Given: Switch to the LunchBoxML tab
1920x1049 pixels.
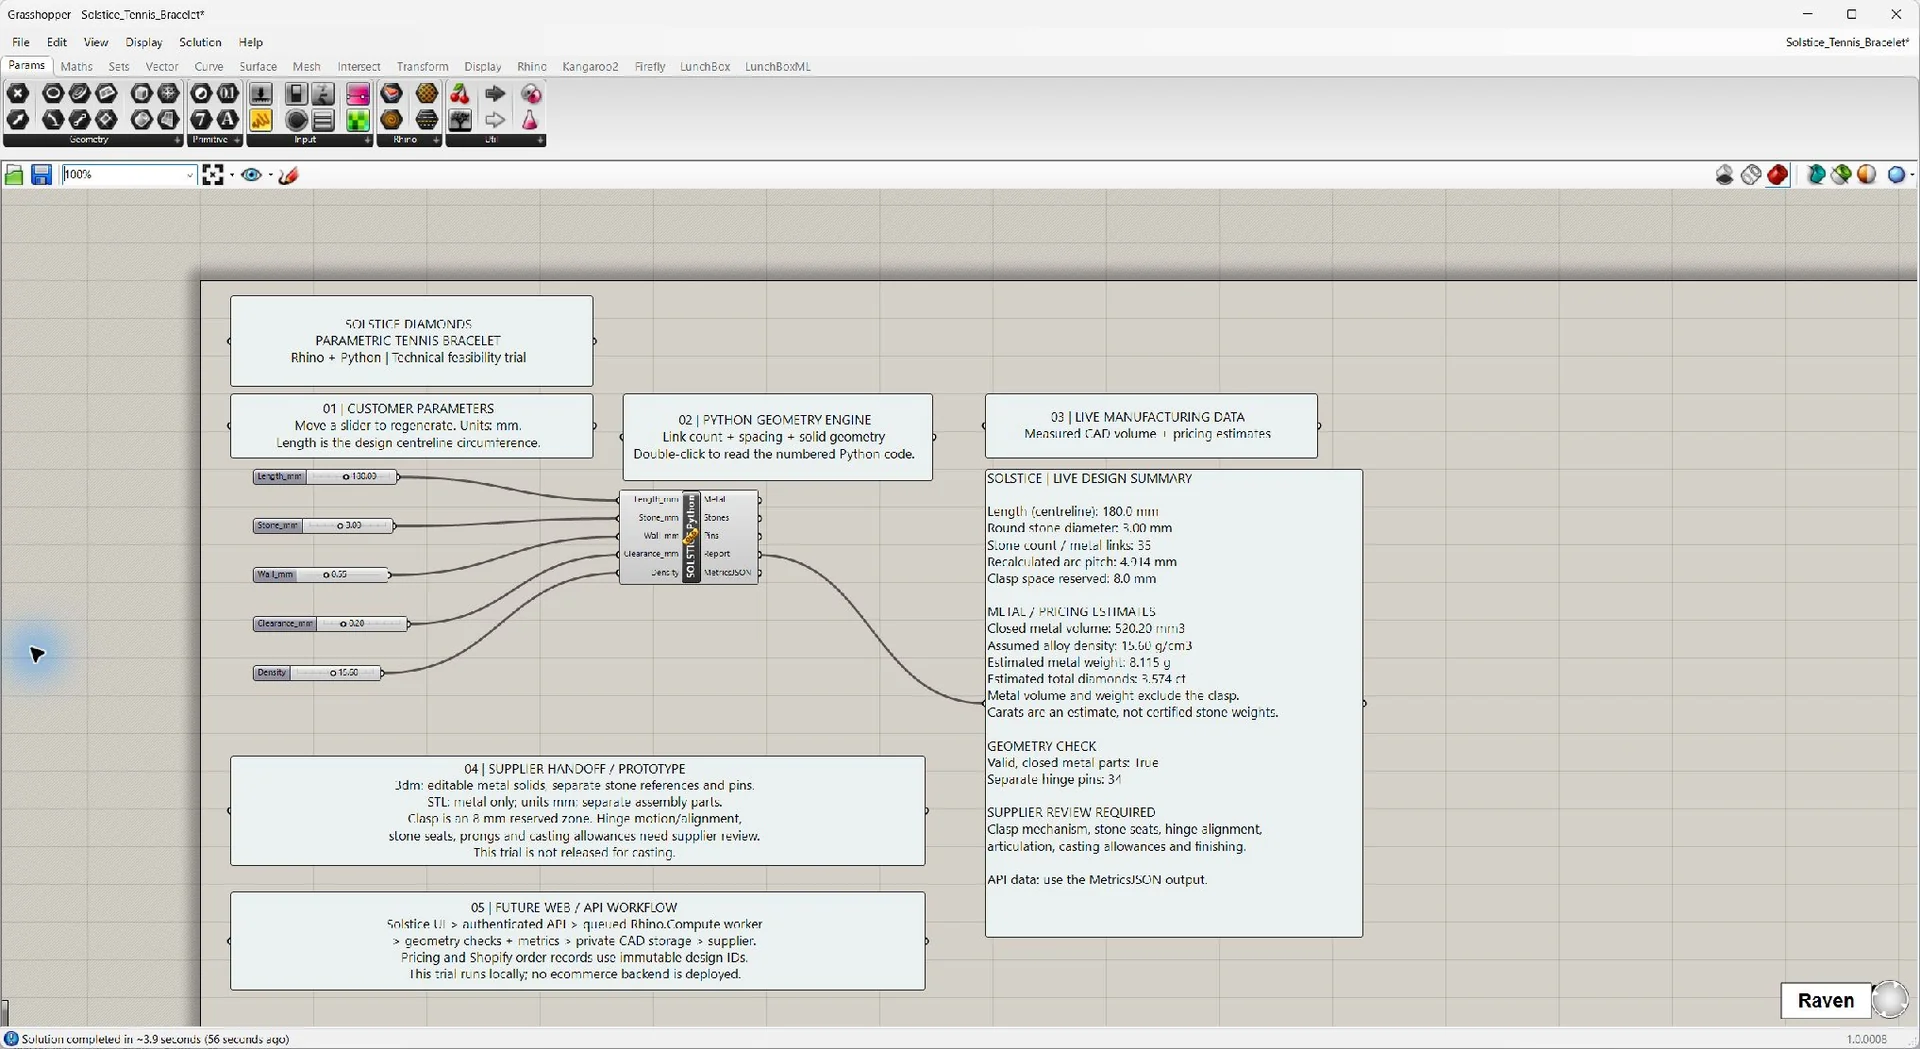Looking at the screenshot, I should coord(778,67).
